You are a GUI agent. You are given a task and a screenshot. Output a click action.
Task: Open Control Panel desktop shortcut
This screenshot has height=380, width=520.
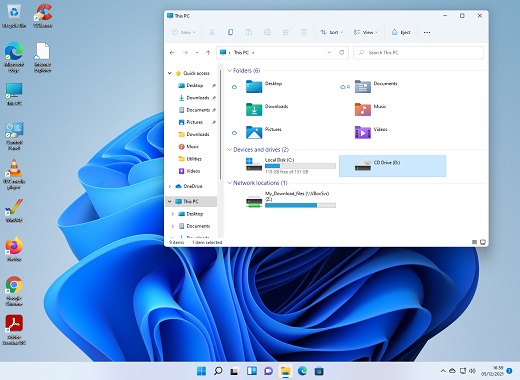pos(14,136)
